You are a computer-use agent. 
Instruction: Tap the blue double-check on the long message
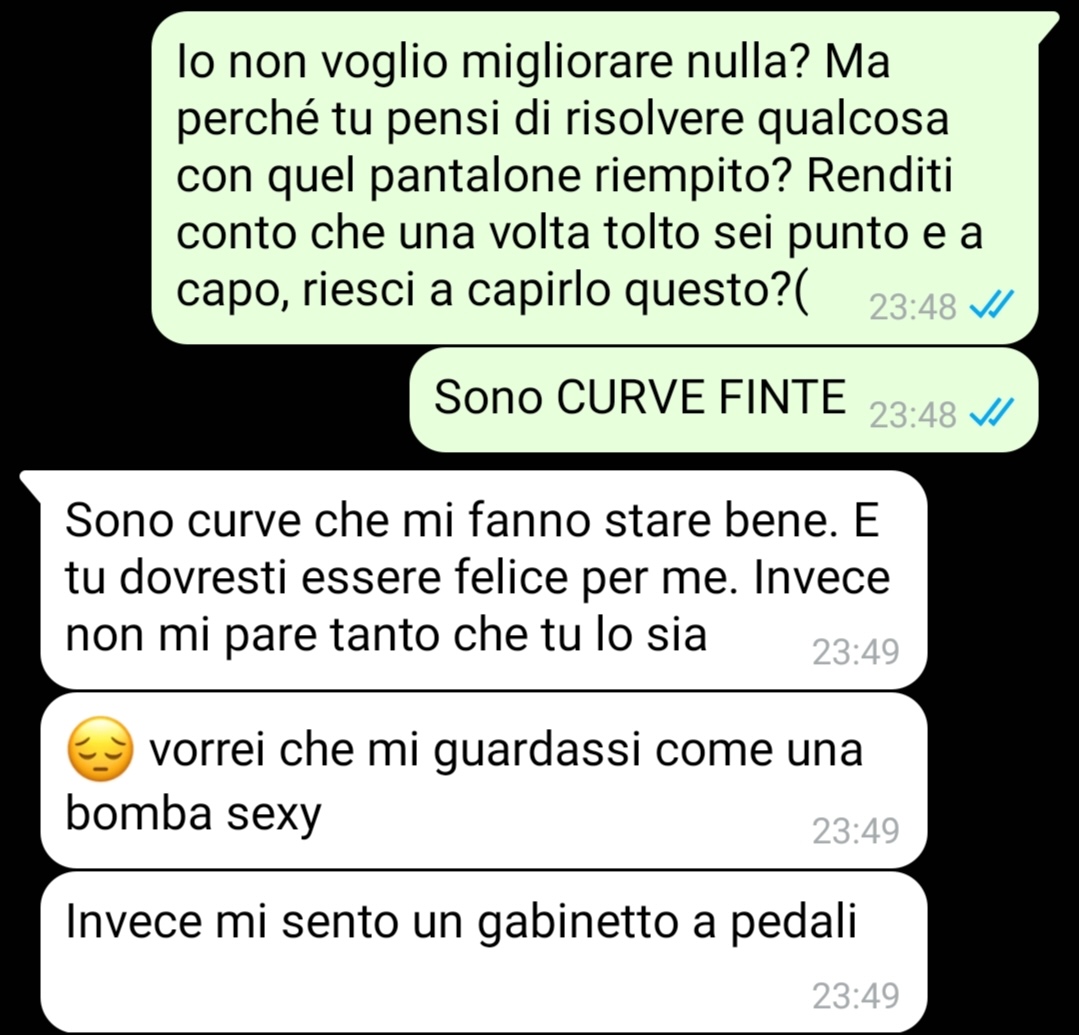coord(991,303)
